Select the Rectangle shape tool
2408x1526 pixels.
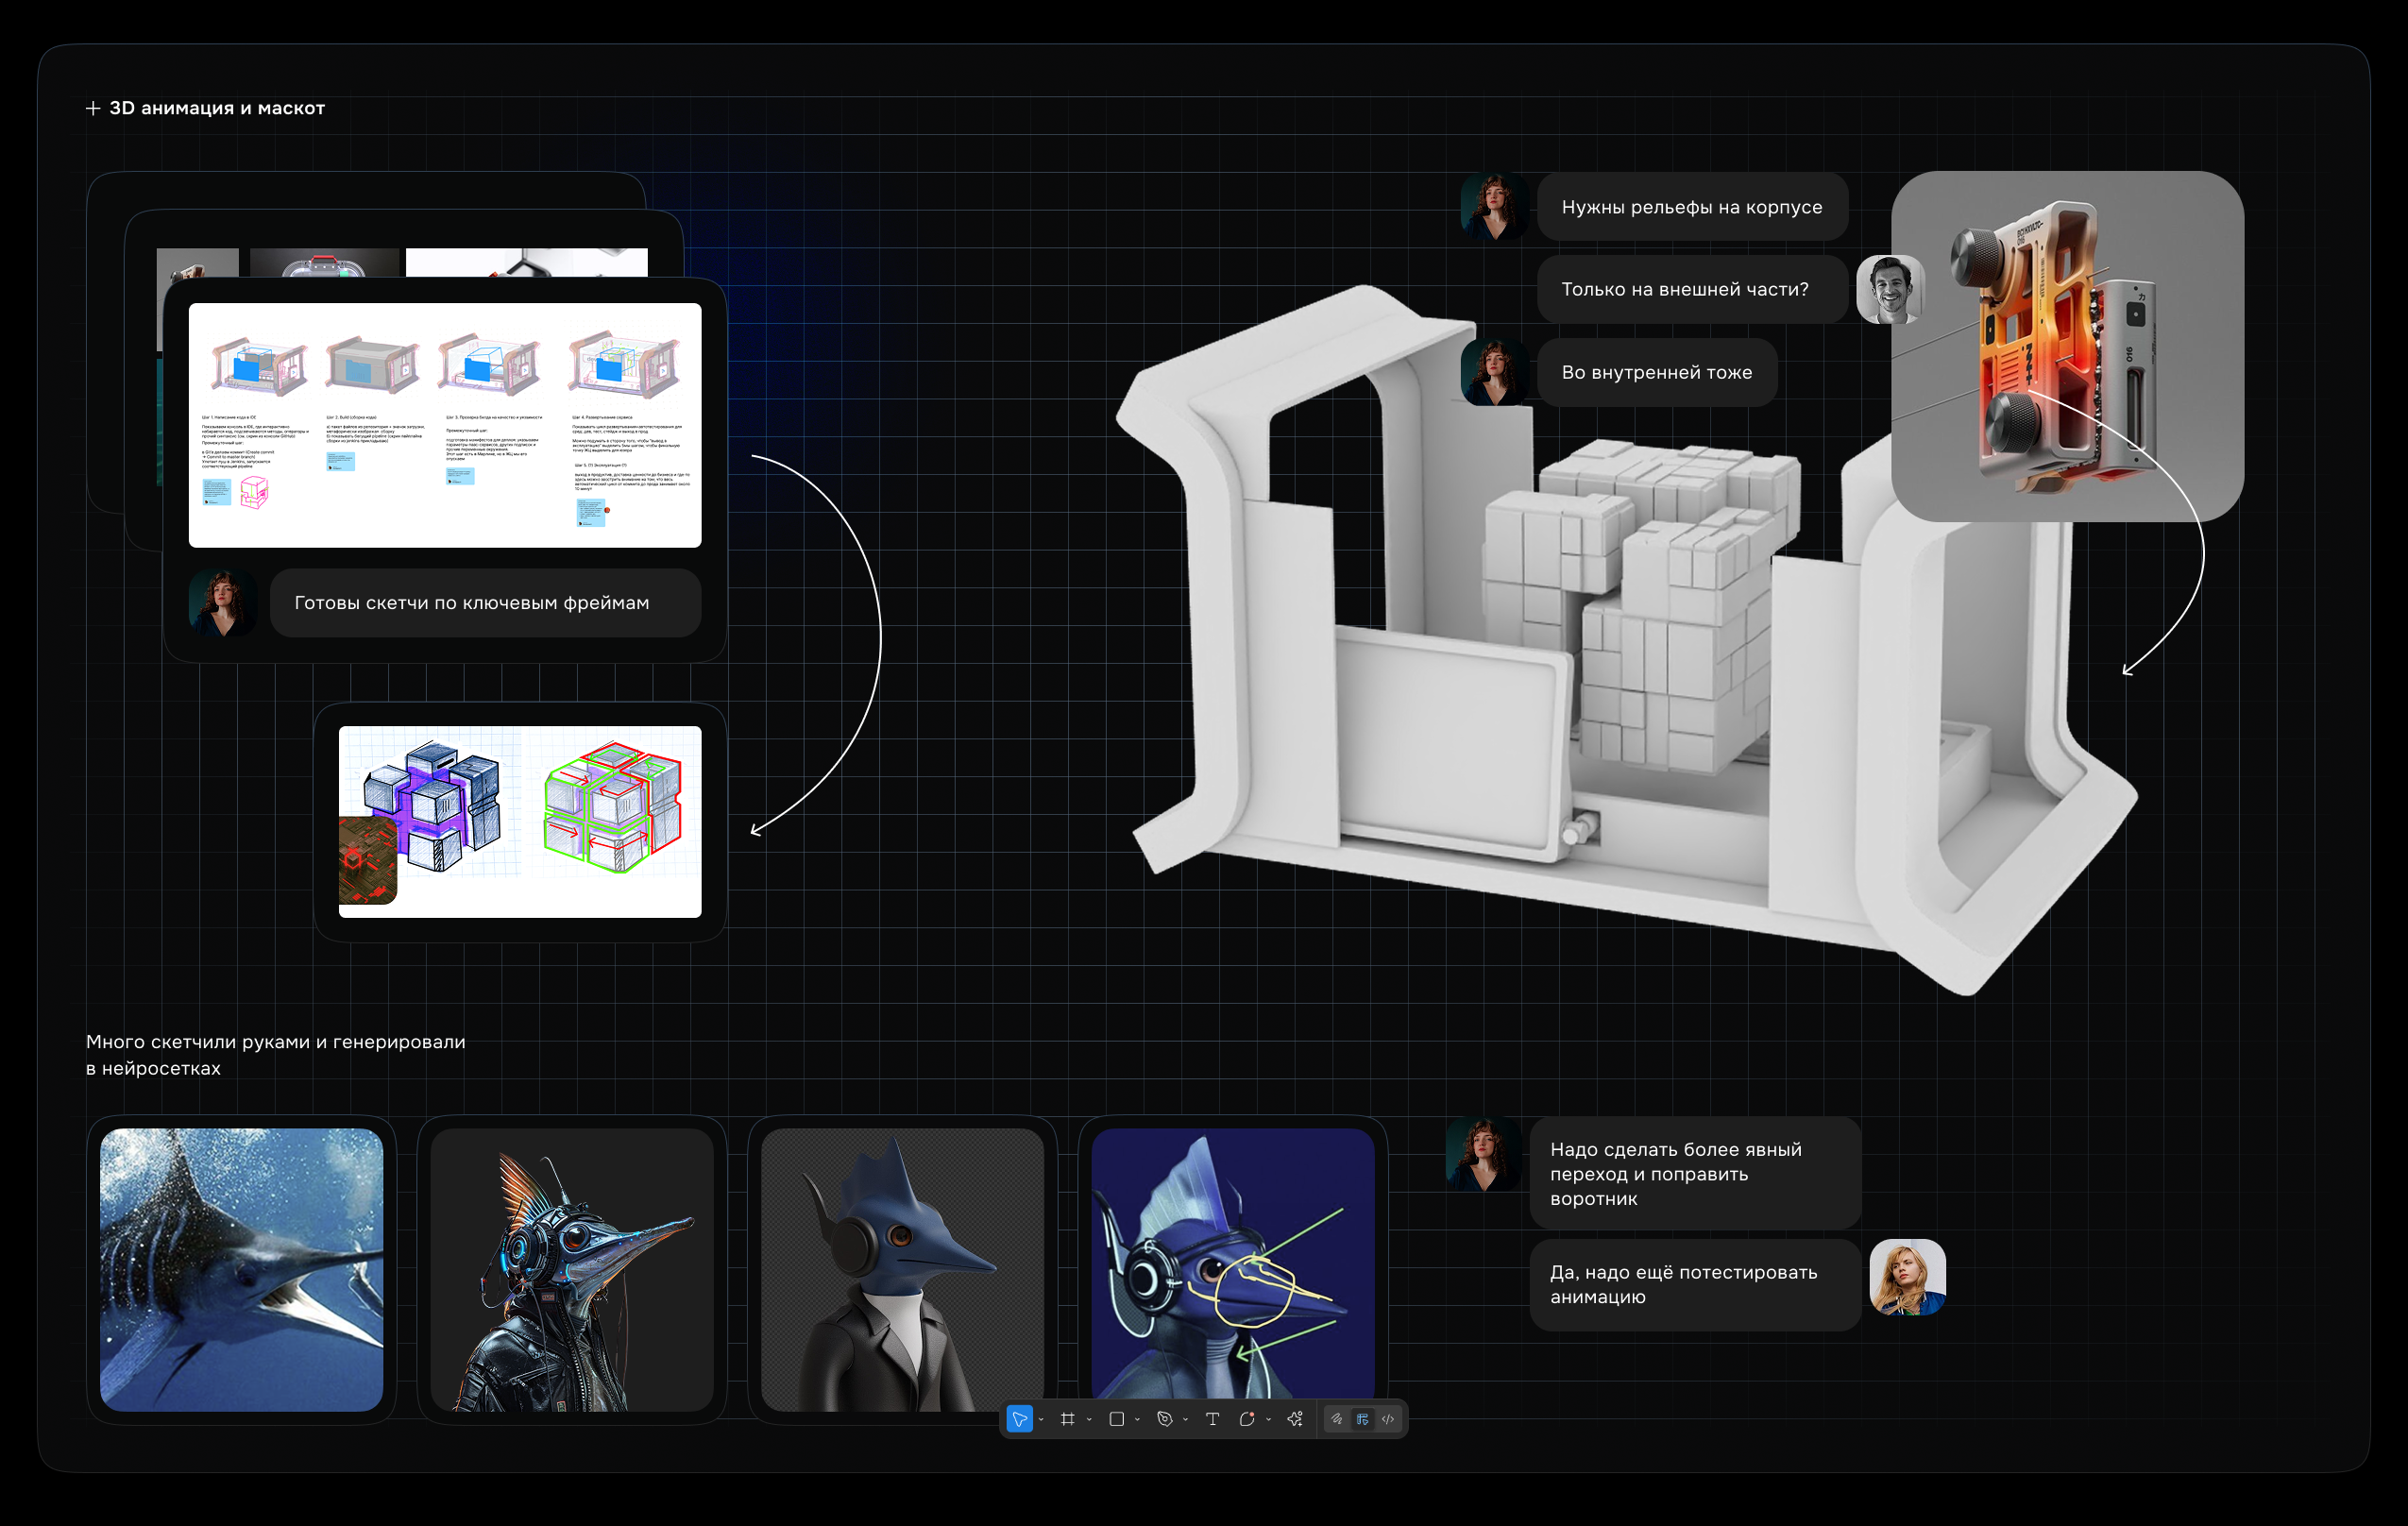tap(1116, 1419)
